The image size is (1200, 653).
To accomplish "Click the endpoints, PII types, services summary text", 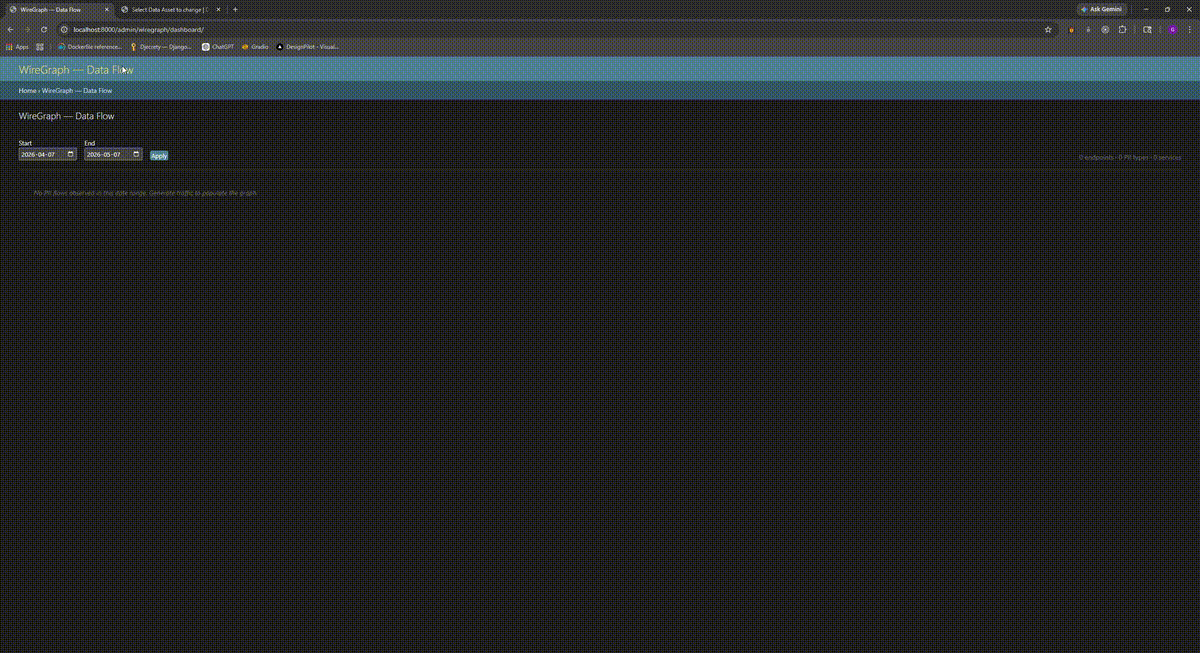I will [x=1130, y=158].
